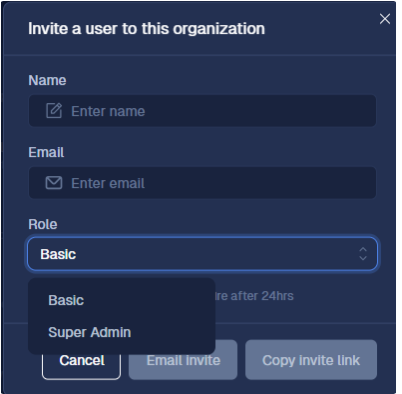Collapse the Role combo box showing Basic
This screenshot has width=402, height=394.
pos(202,254)
